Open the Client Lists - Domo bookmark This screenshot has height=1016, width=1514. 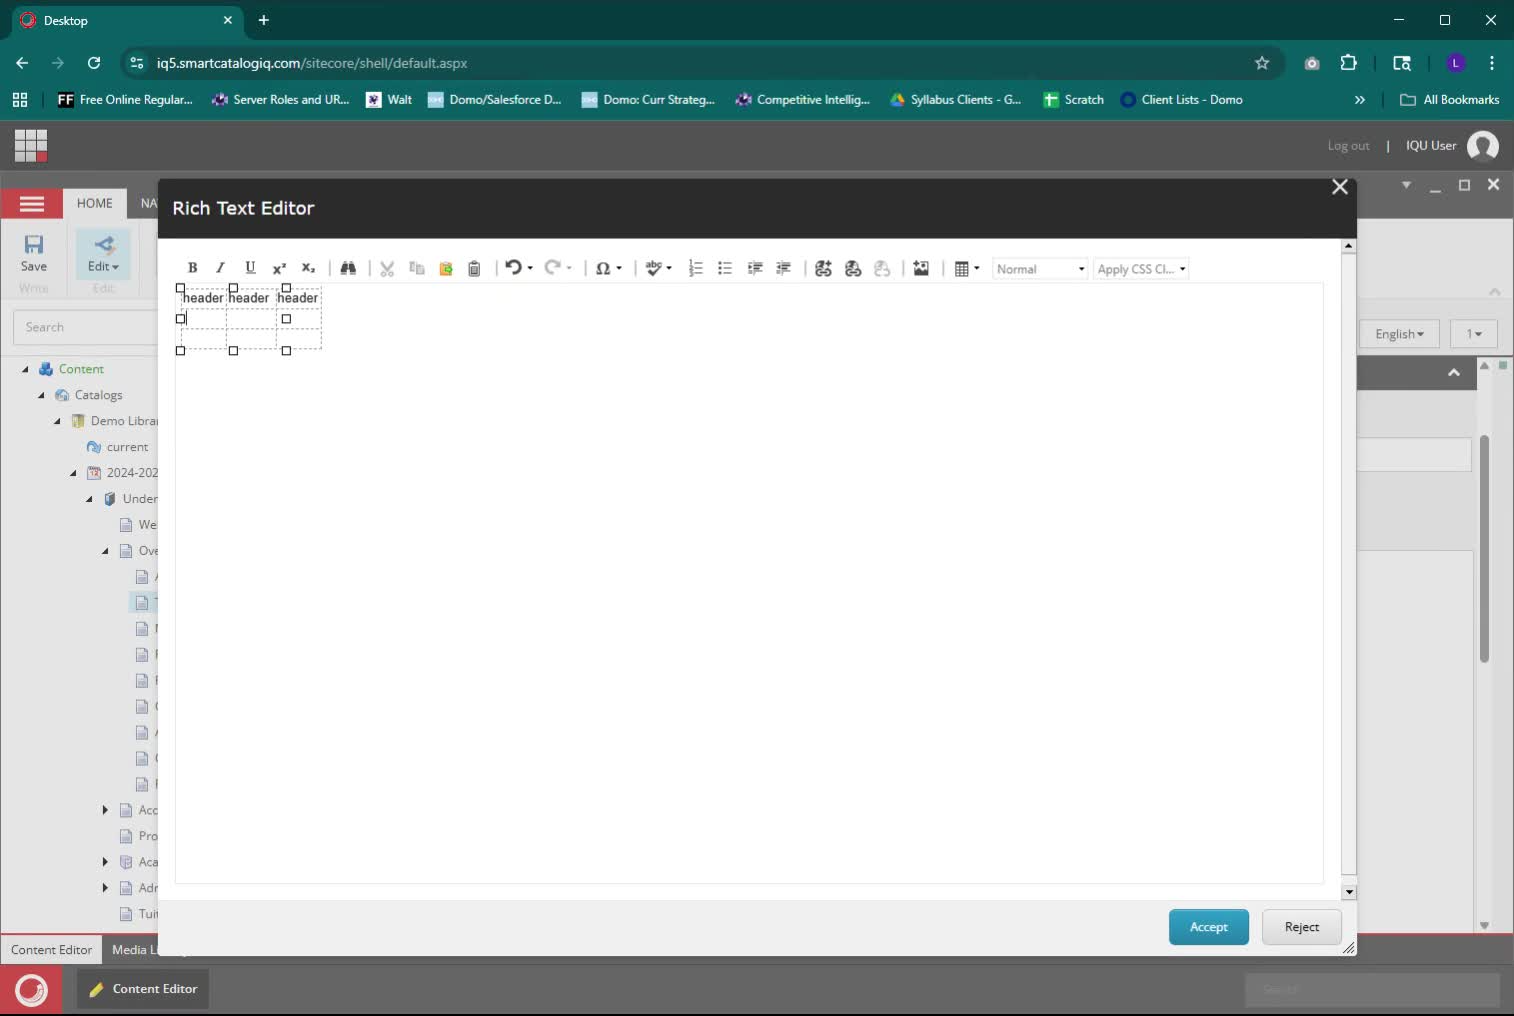coord(1182,100)
